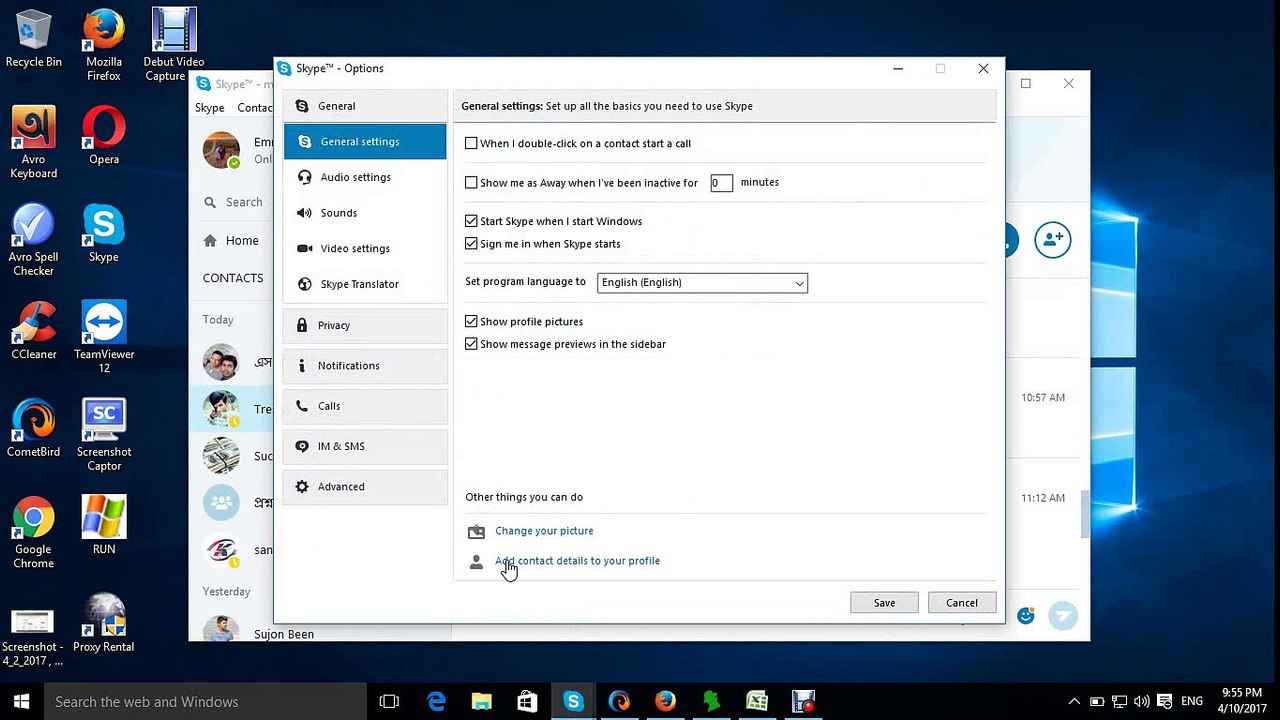Uncheck Start Skype when I start Windows
Image resolution: width=1280 pixels, height=720 pixels.
point(471,221)
